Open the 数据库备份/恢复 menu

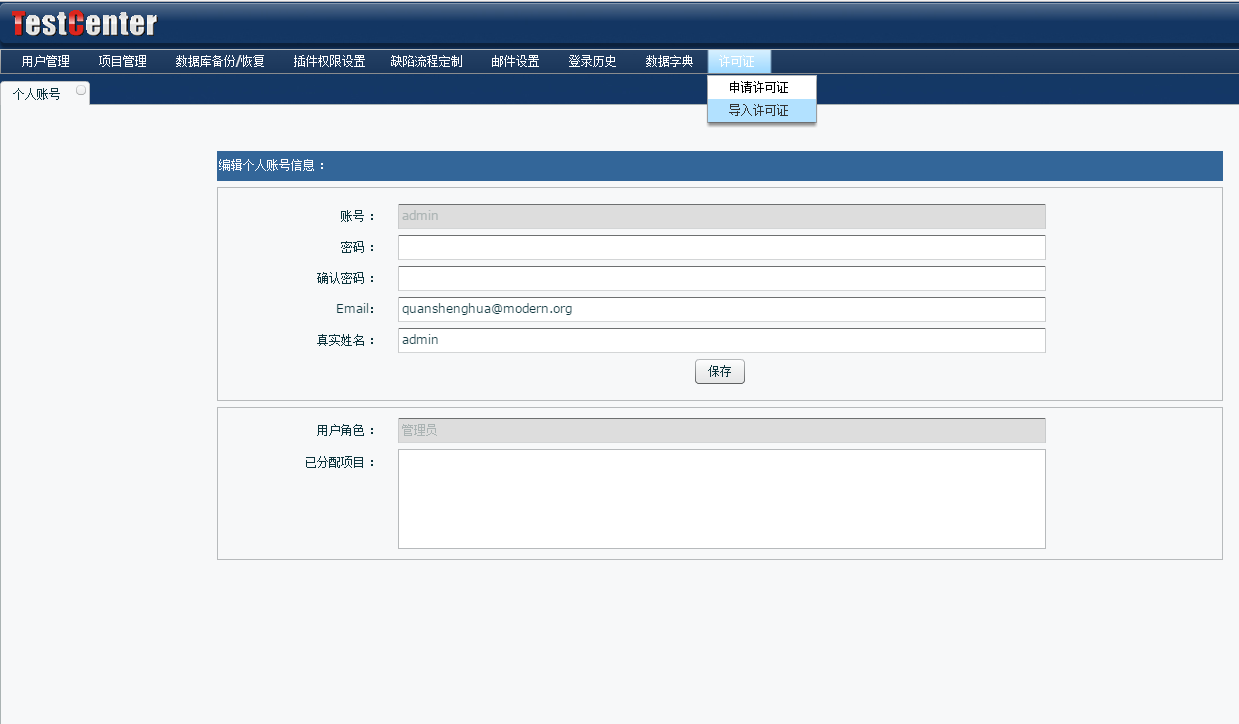(x=220, y=61)
